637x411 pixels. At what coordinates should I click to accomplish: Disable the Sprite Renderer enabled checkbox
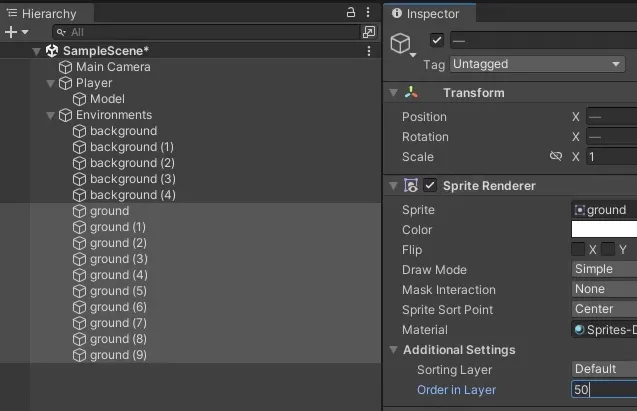point(430,186)
